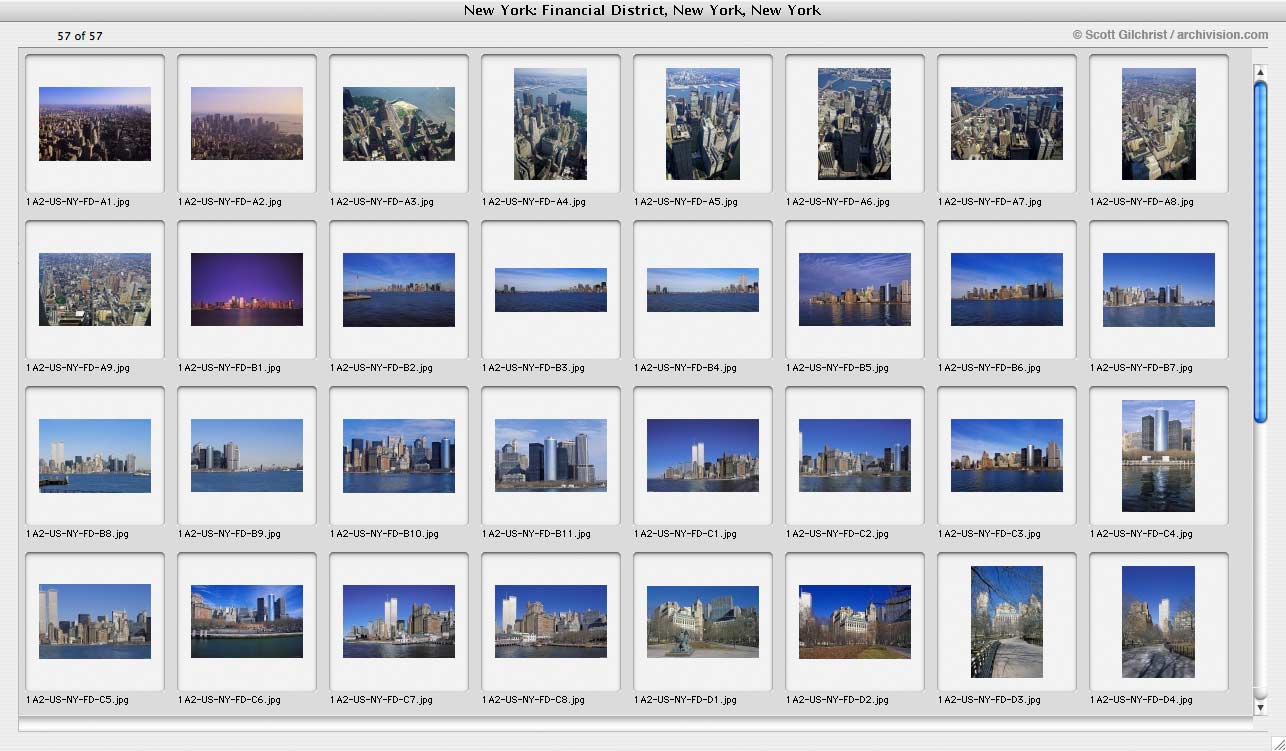
Task: Open thumbnail 1A2-US-NY-FD-A7.jpg
Action: 1007,124
